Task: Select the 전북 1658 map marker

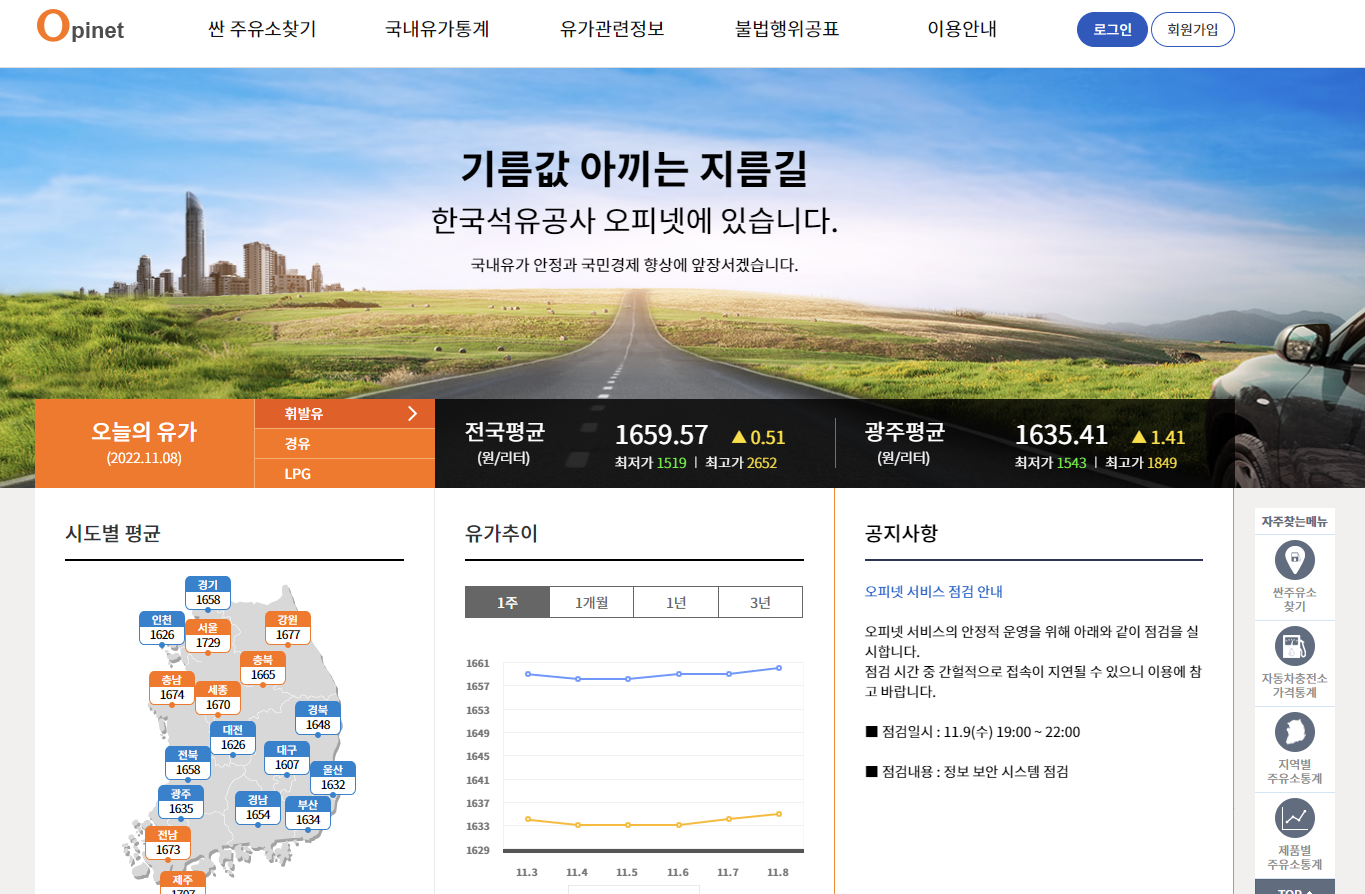Action: pyautogui.click(x=188, y=763)
